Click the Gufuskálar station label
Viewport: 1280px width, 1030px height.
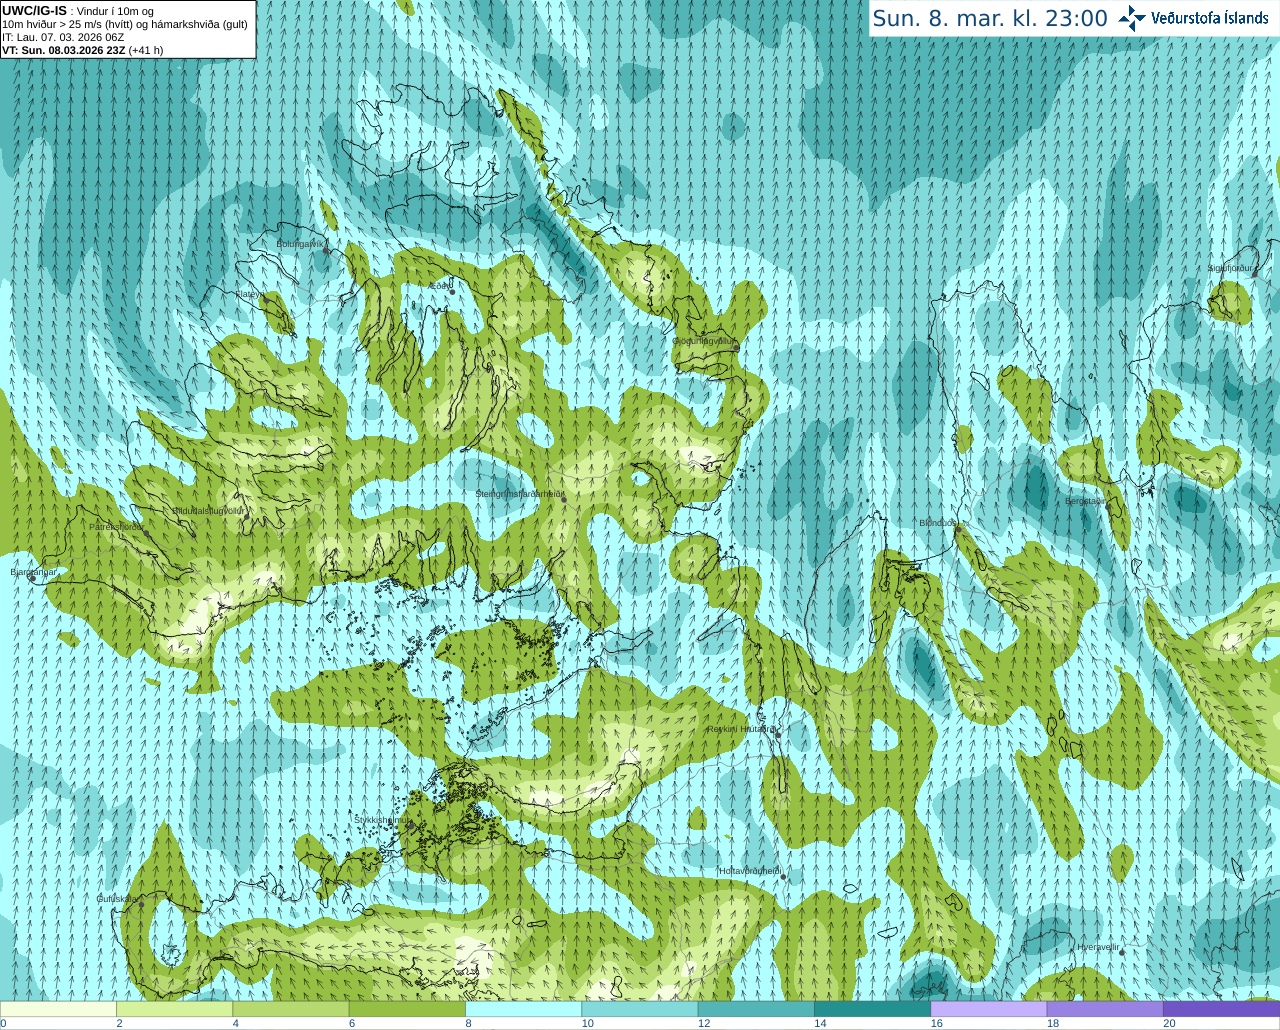(117, 899)
